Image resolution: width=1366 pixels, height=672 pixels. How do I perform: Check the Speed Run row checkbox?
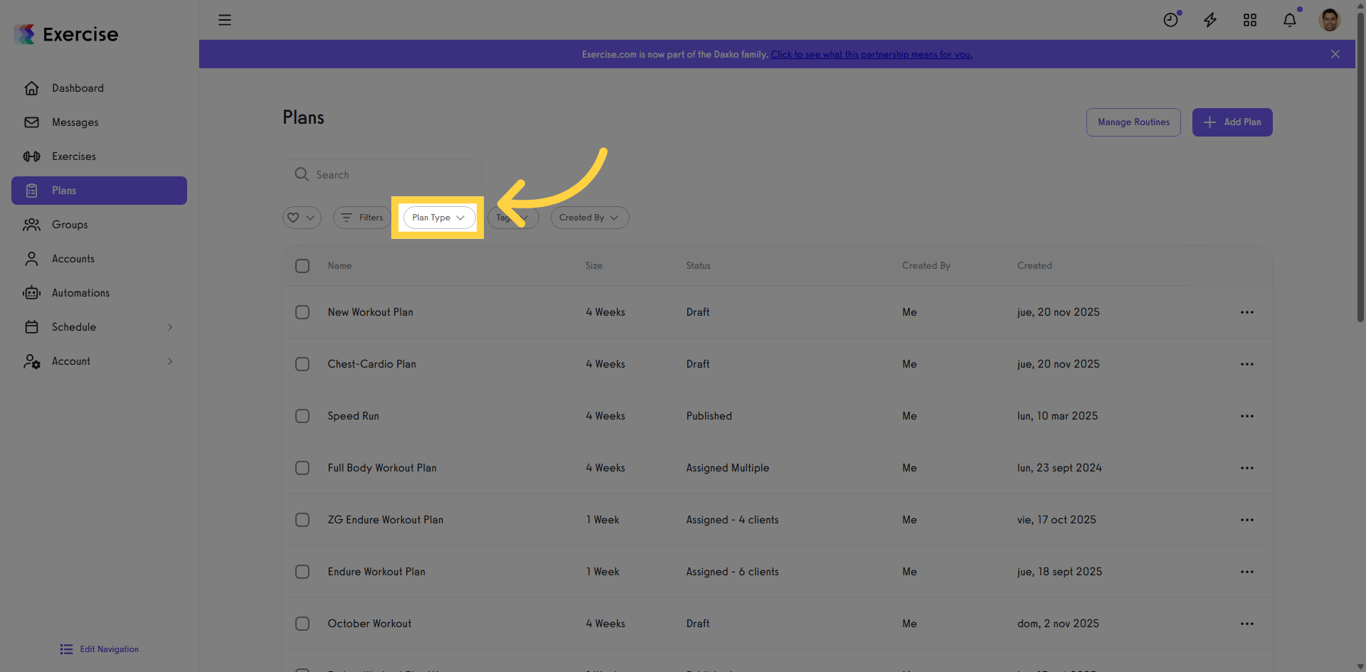pyautogui.click(x=302, y=416)
